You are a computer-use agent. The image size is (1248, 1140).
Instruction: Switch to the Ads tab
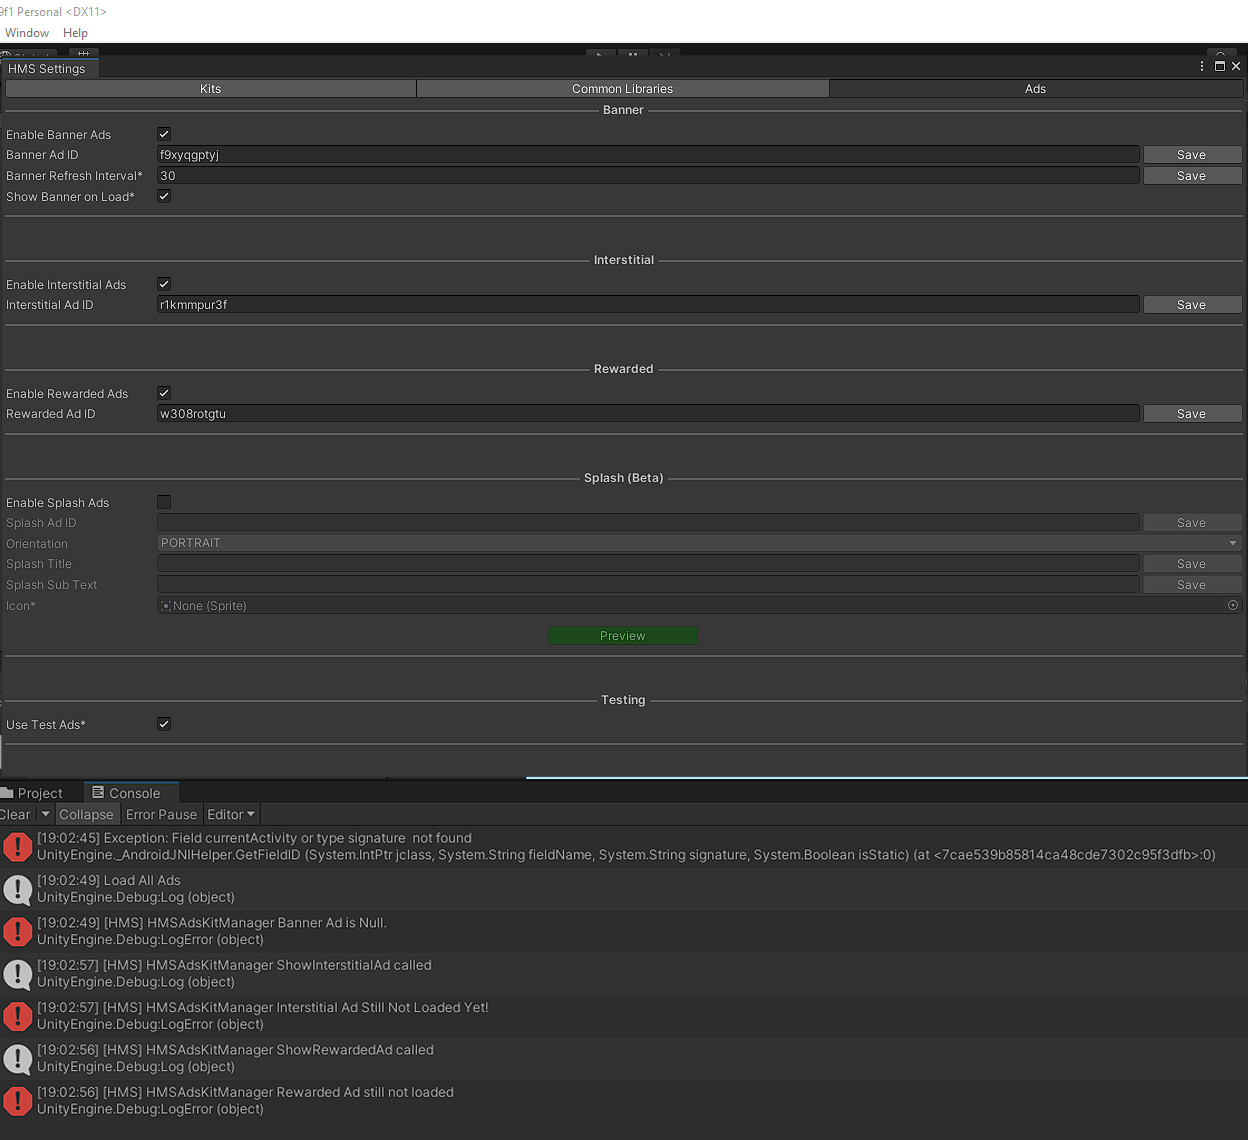coord(1035,88)
